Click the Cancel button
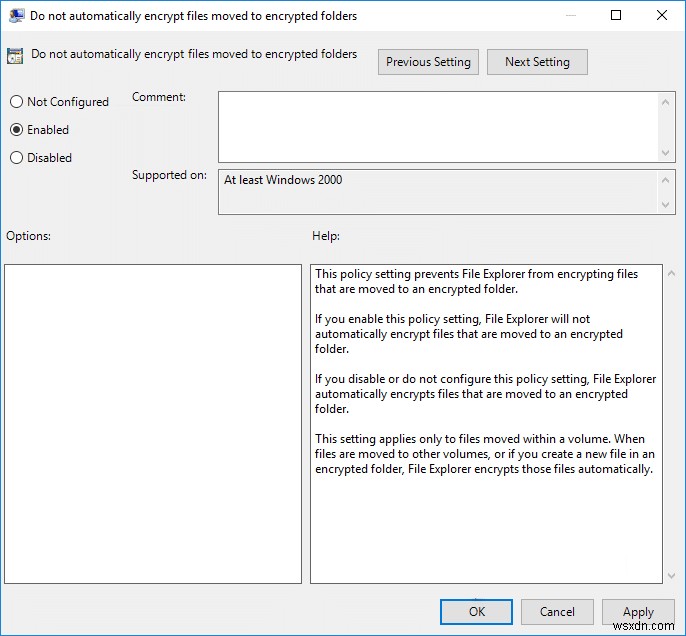The width and height of the screenshot is (686, 636). (557, 612)
